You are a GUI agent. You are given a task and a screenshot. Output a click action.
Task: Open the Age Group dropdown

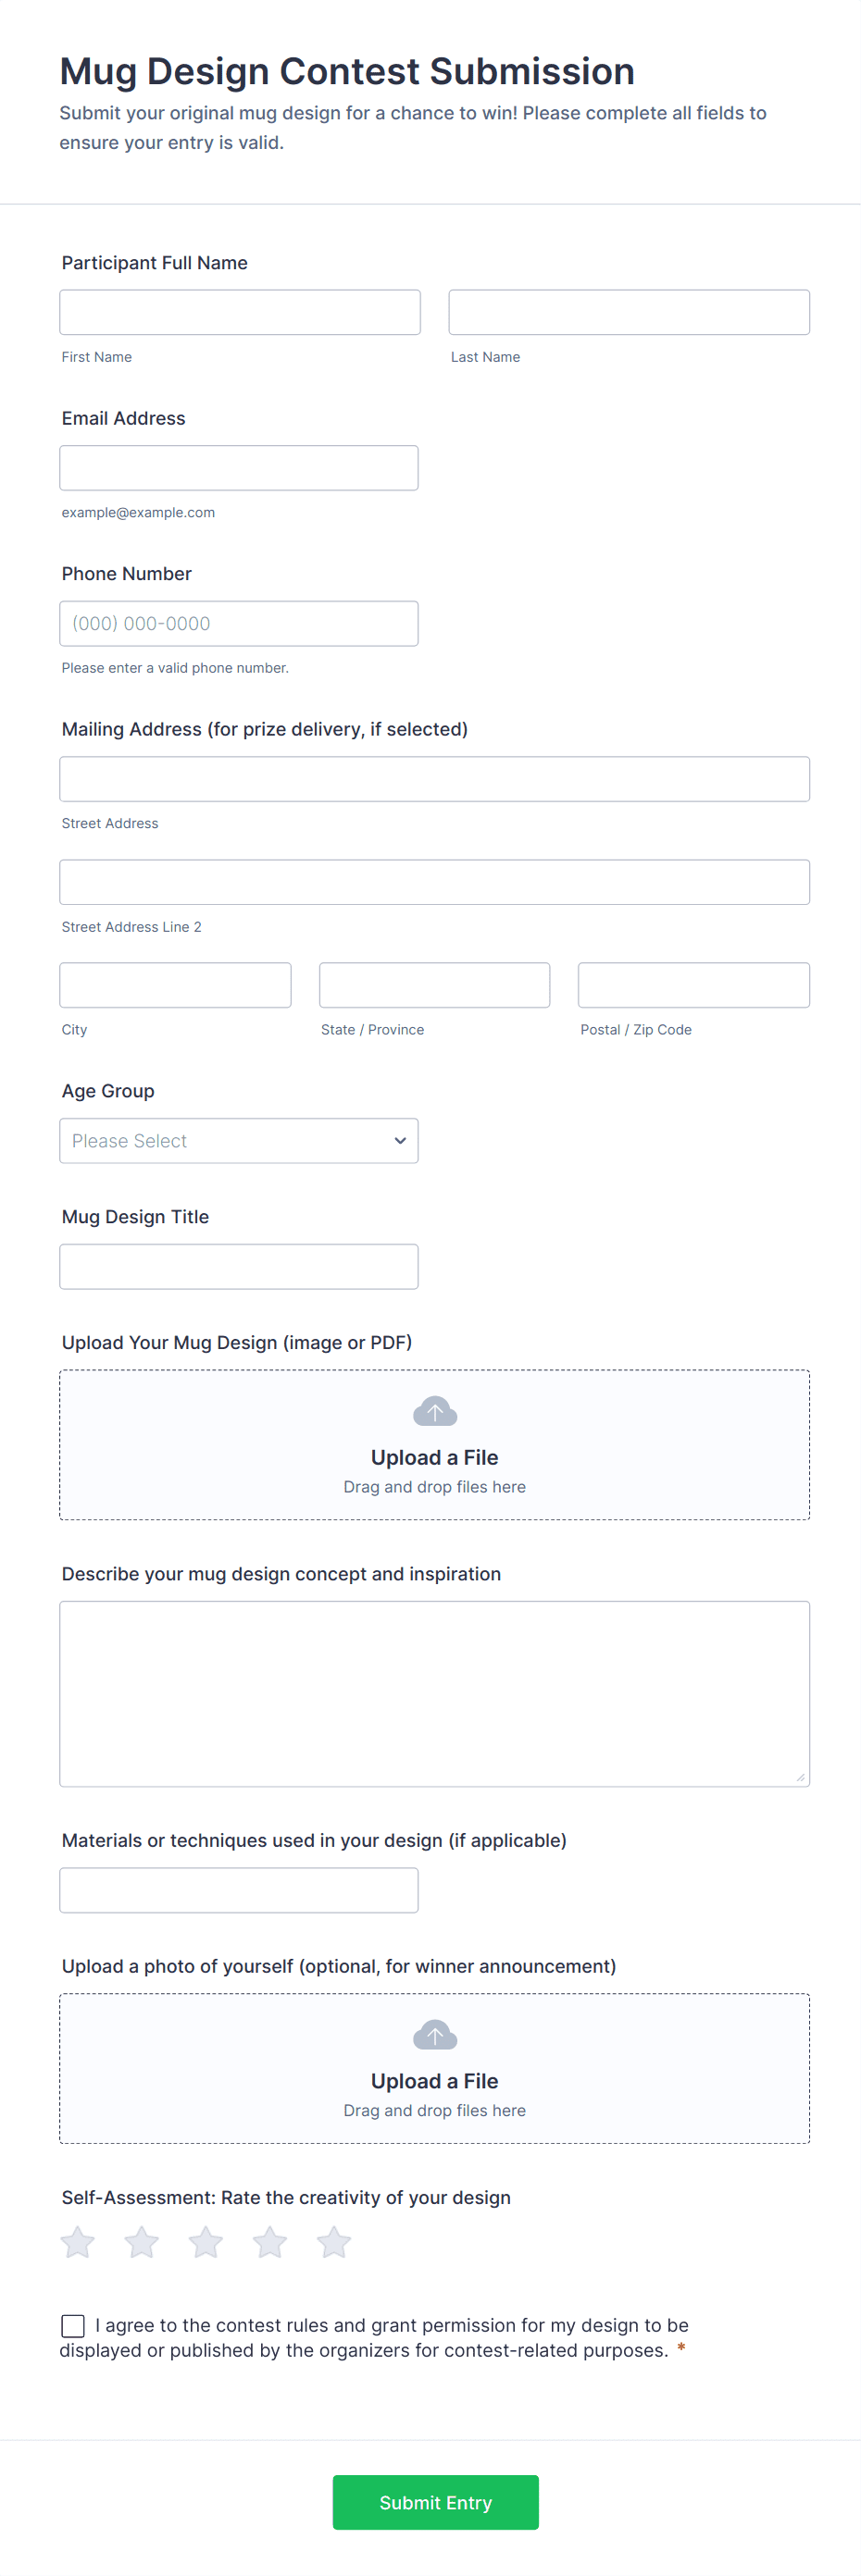pyautogui.click(x=238, y=1140)
